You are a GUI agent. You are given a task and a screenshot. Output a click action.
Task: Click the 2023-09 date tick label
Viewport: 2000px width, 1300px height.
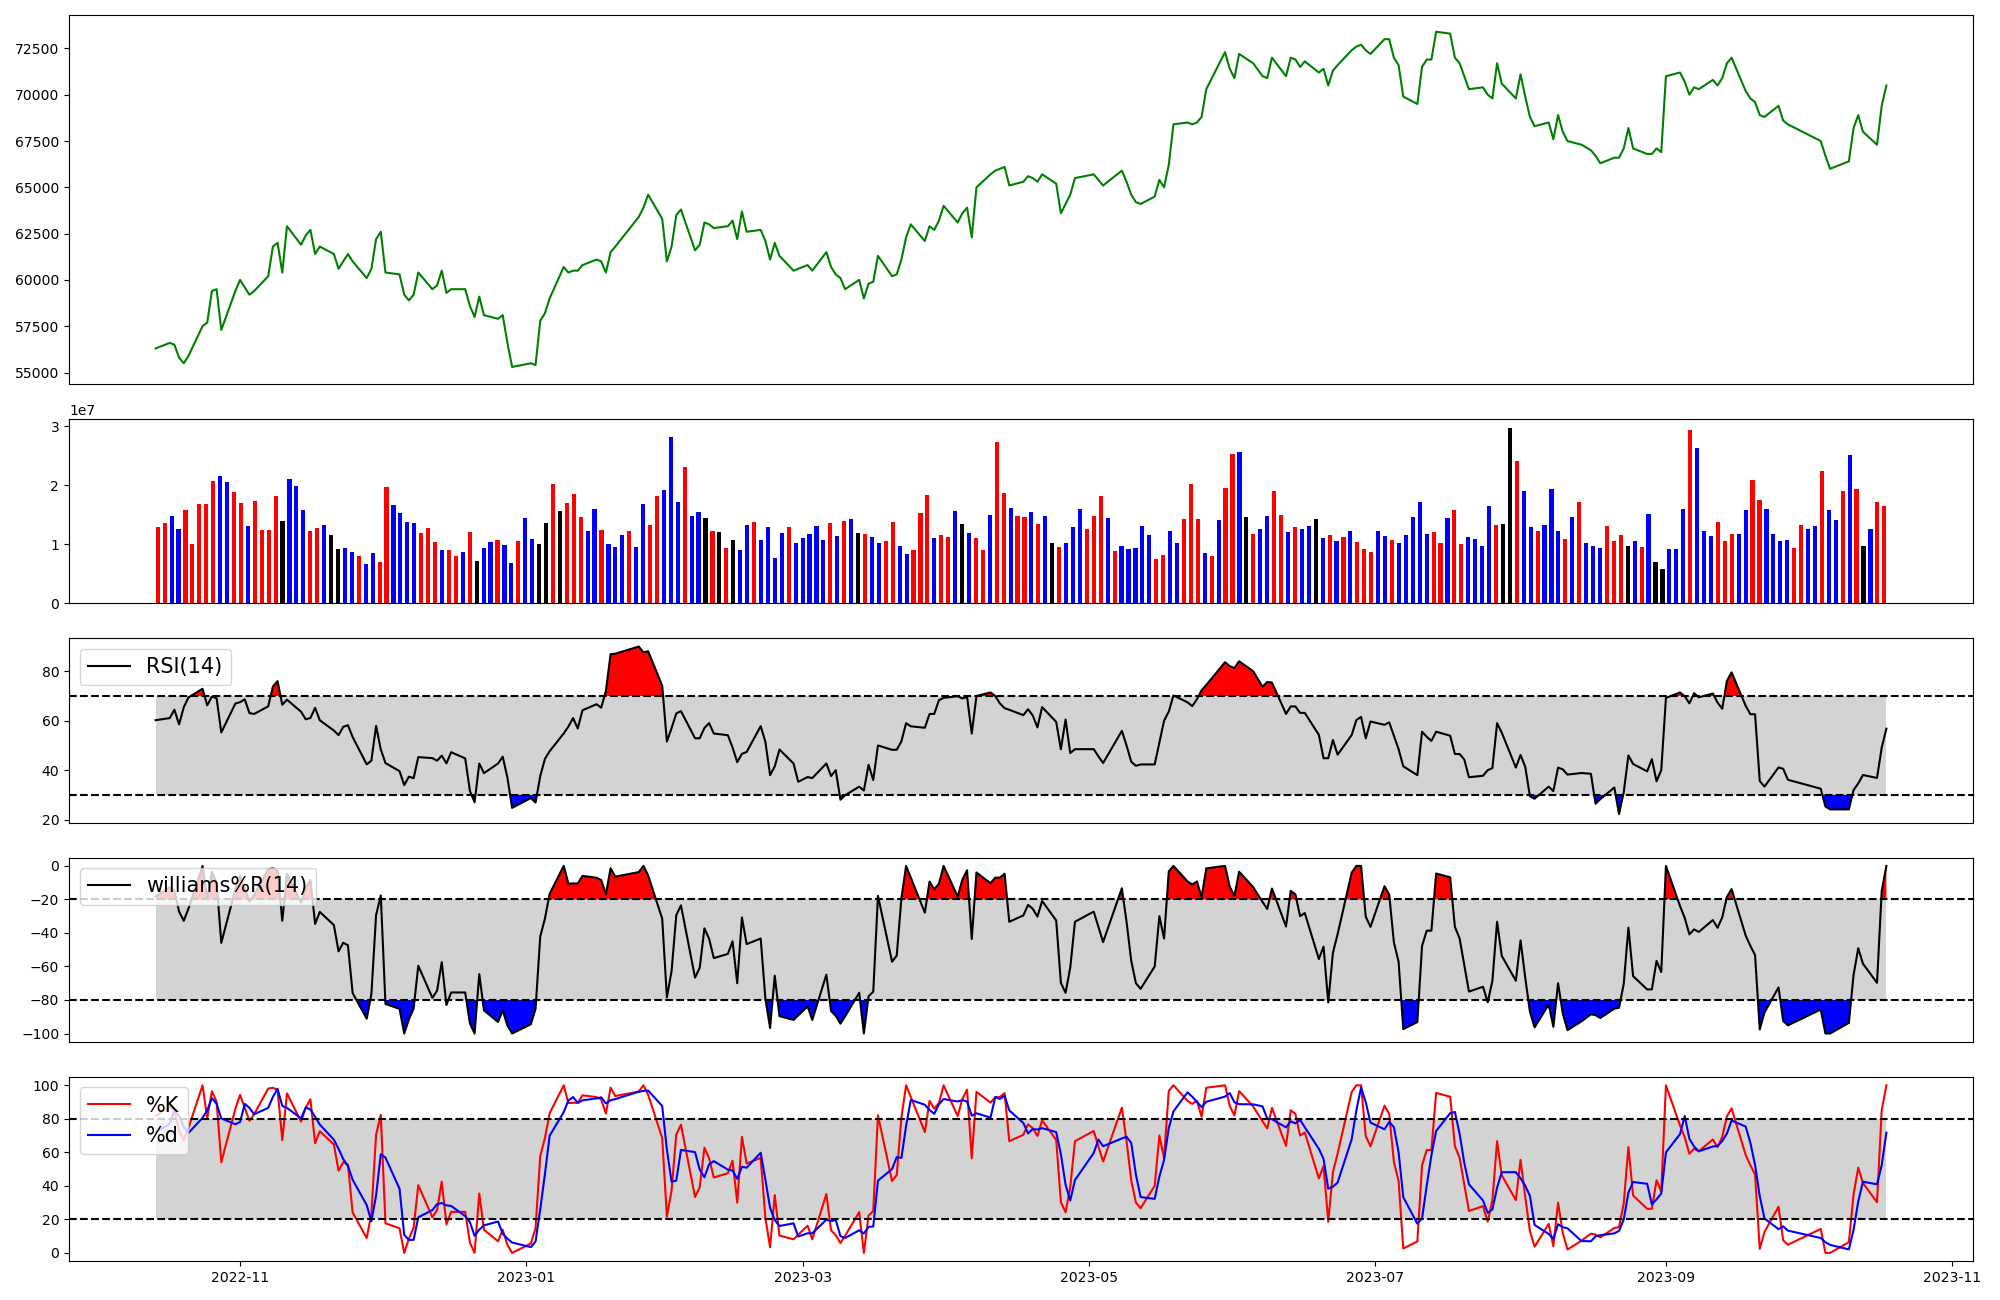1666,1277
